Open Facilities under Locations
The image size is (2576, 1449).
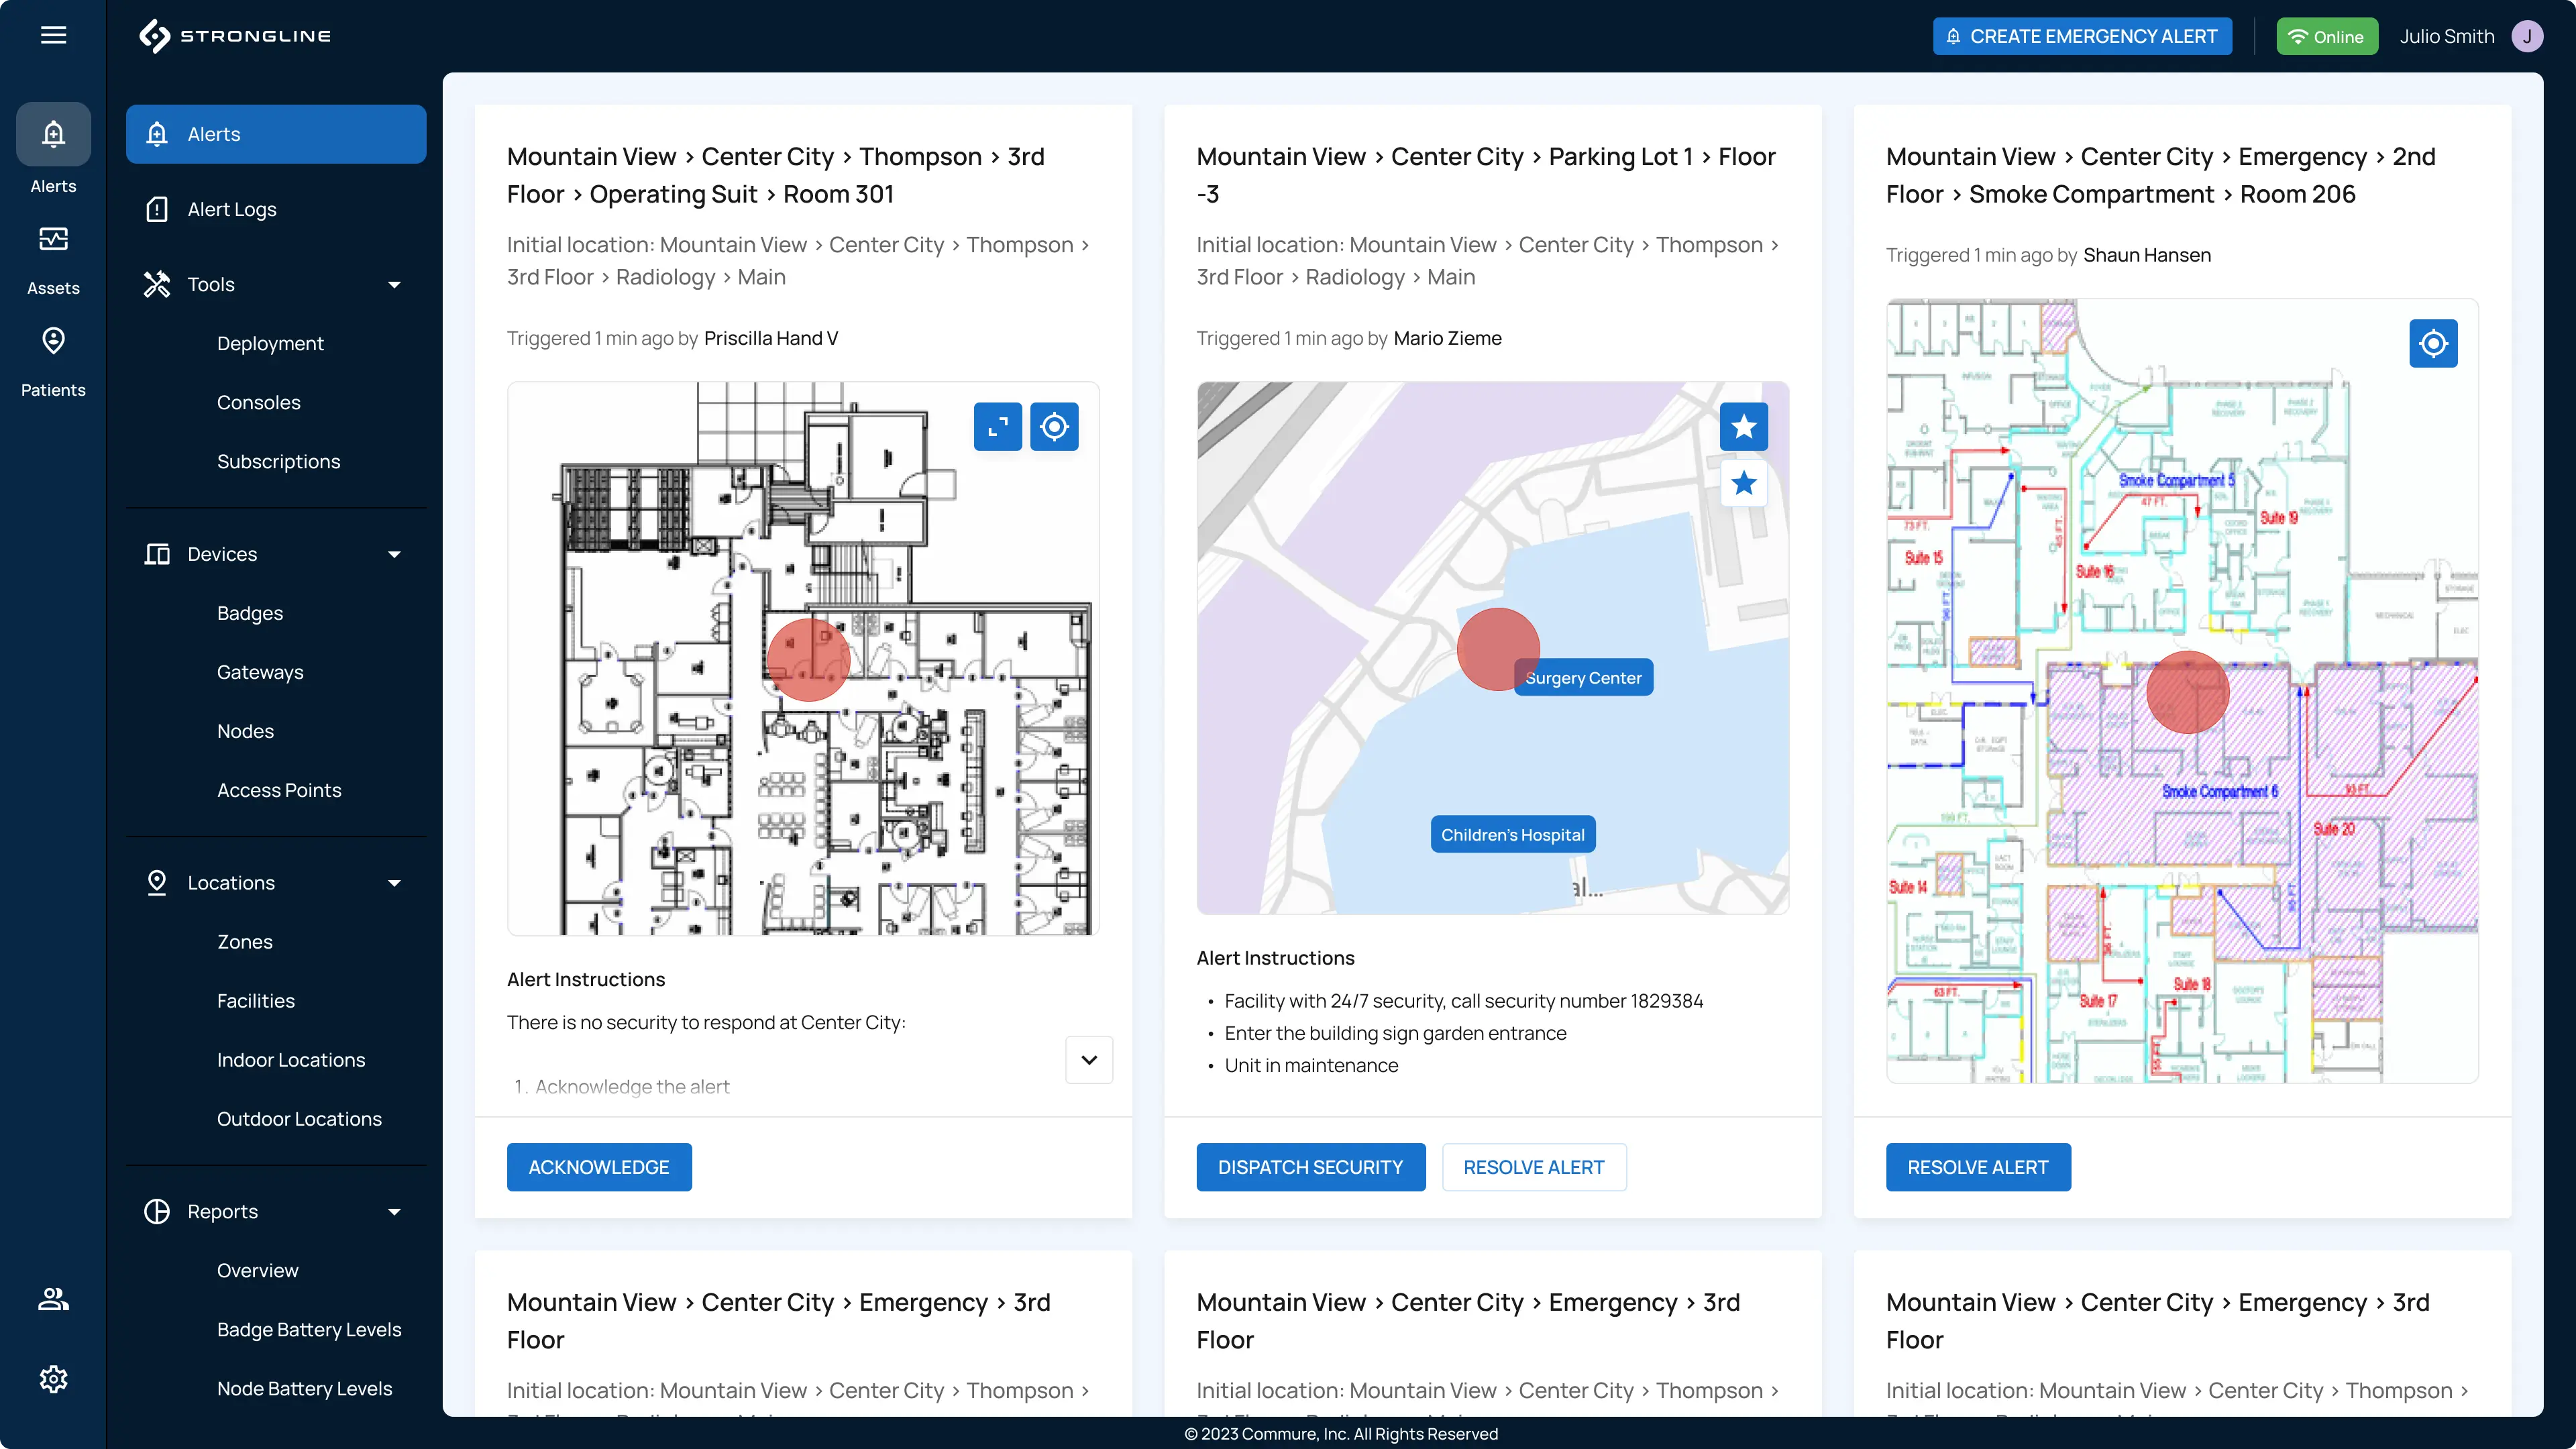pos(256,1001)
